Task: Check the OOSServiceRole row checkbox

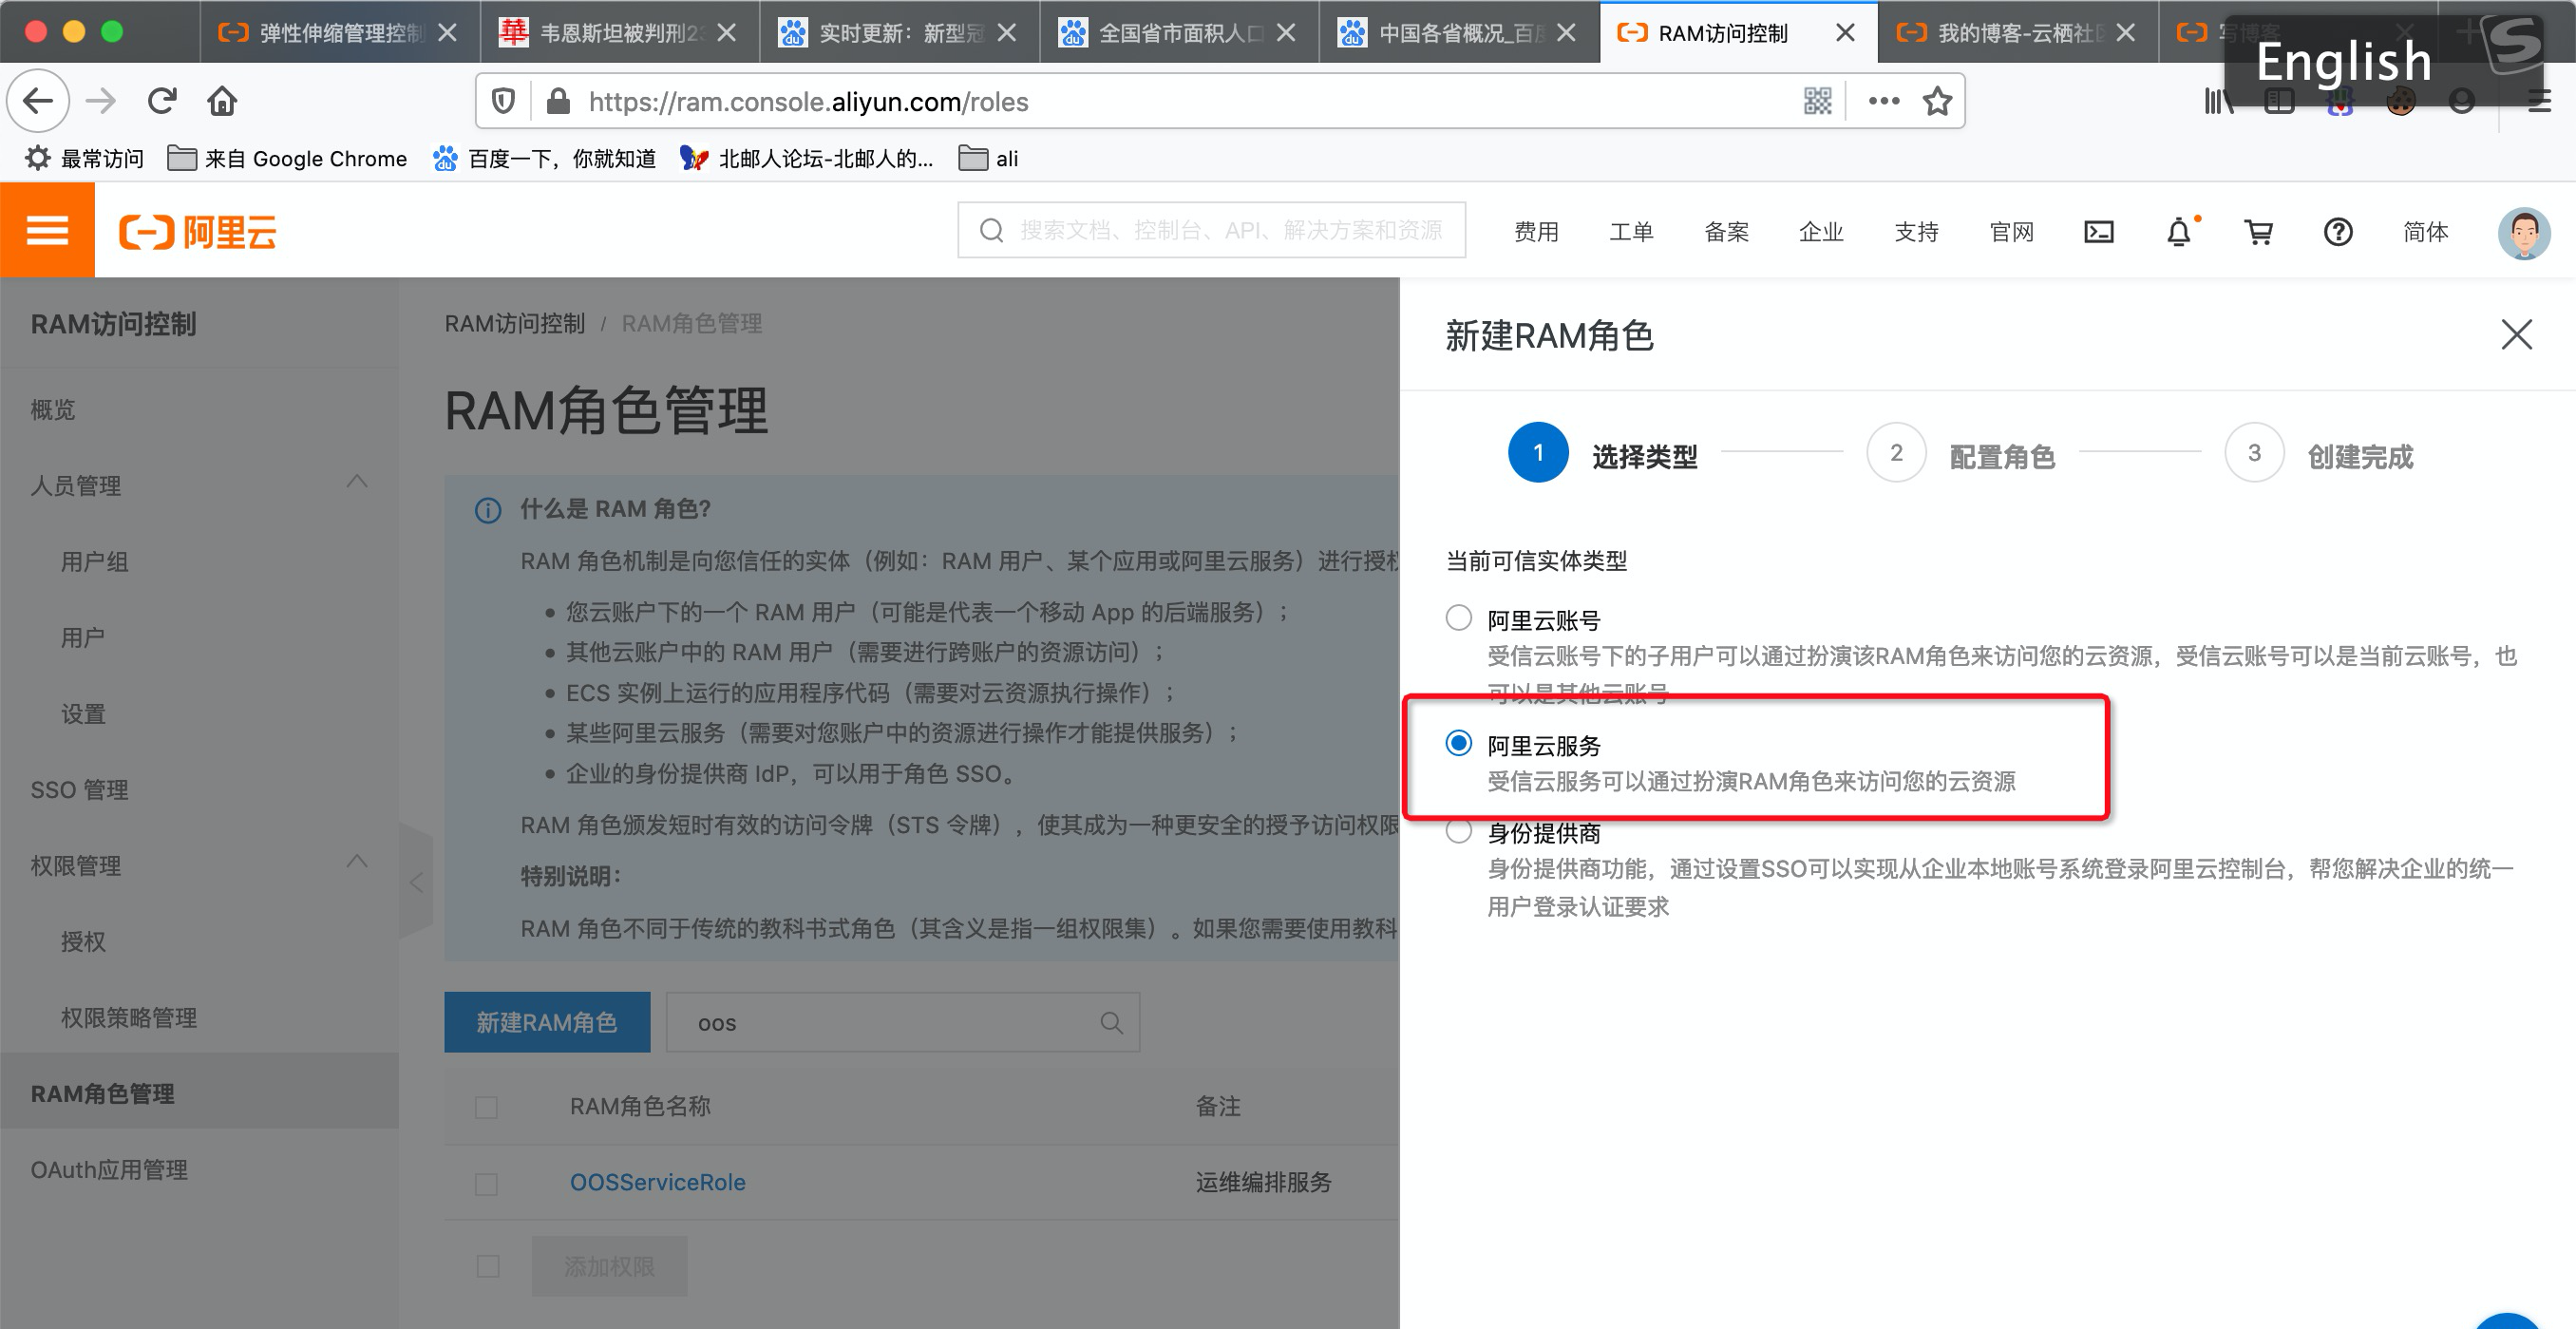Action: click(x=486, y=1184)
